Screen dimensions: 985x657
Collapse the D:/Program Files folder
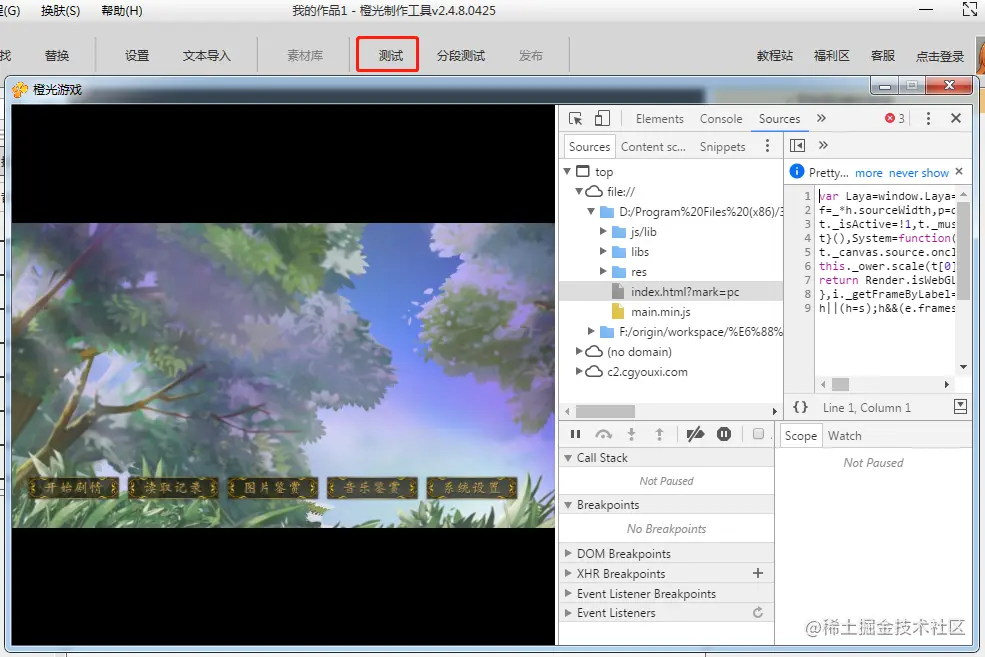tap(591, 211)
